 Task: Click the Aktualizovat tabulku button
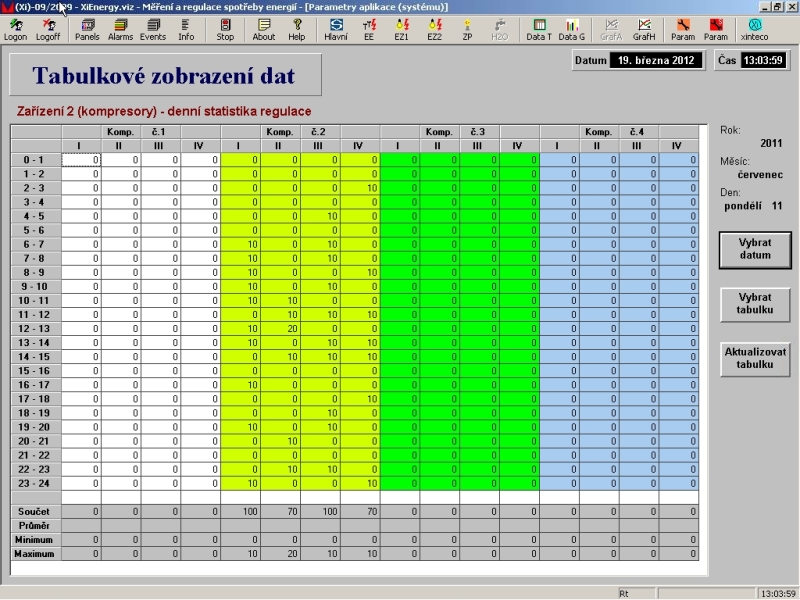tap(755, 359)
